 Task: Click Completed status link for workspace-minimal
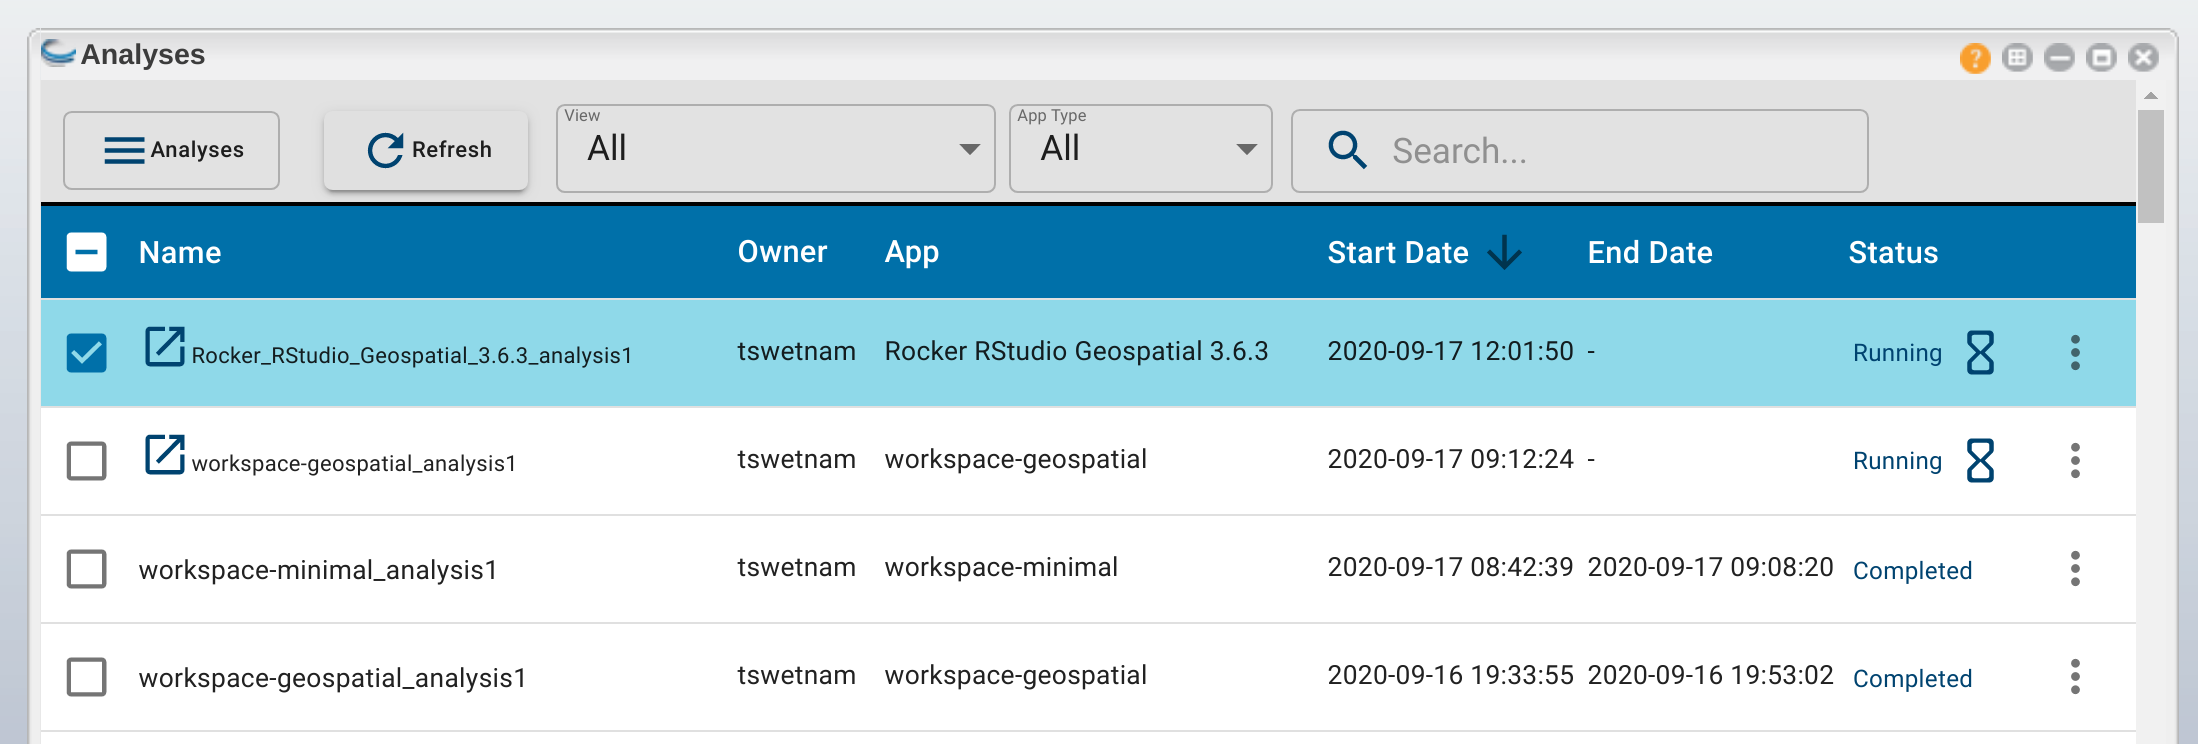coord(1912,570)
